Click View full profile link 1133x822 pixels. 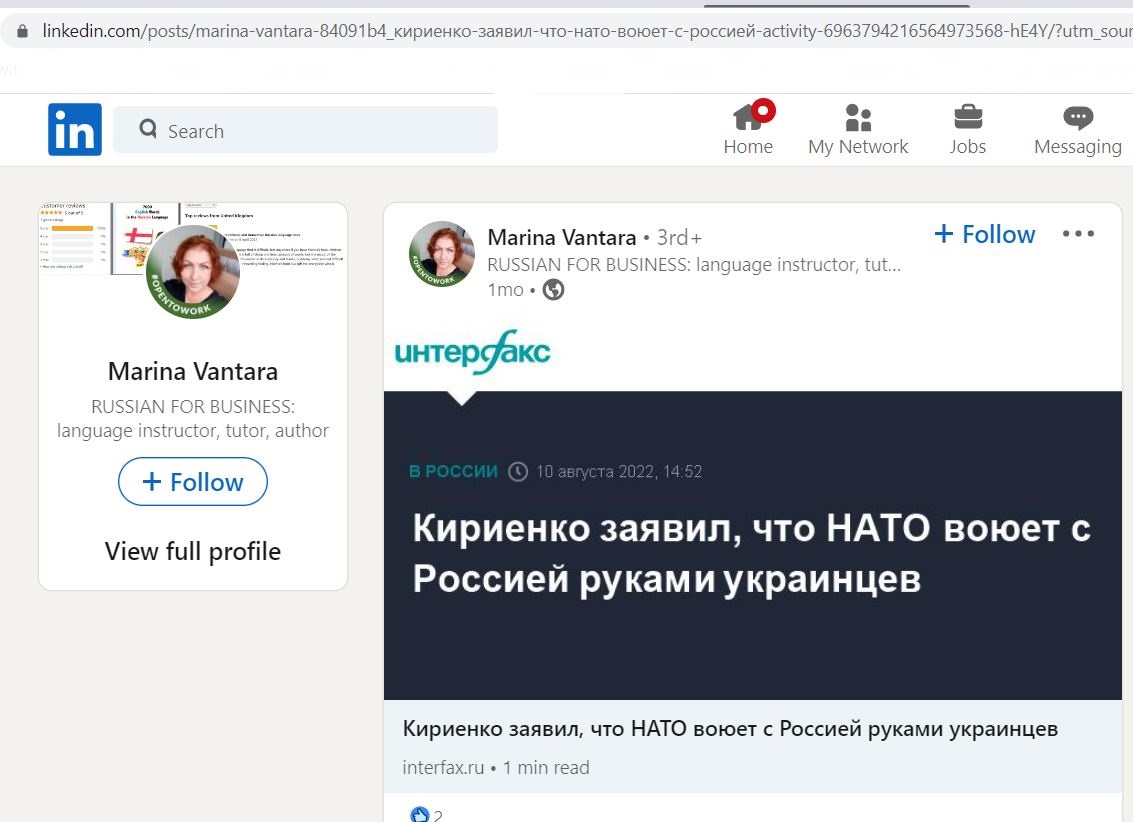point(193,551)
